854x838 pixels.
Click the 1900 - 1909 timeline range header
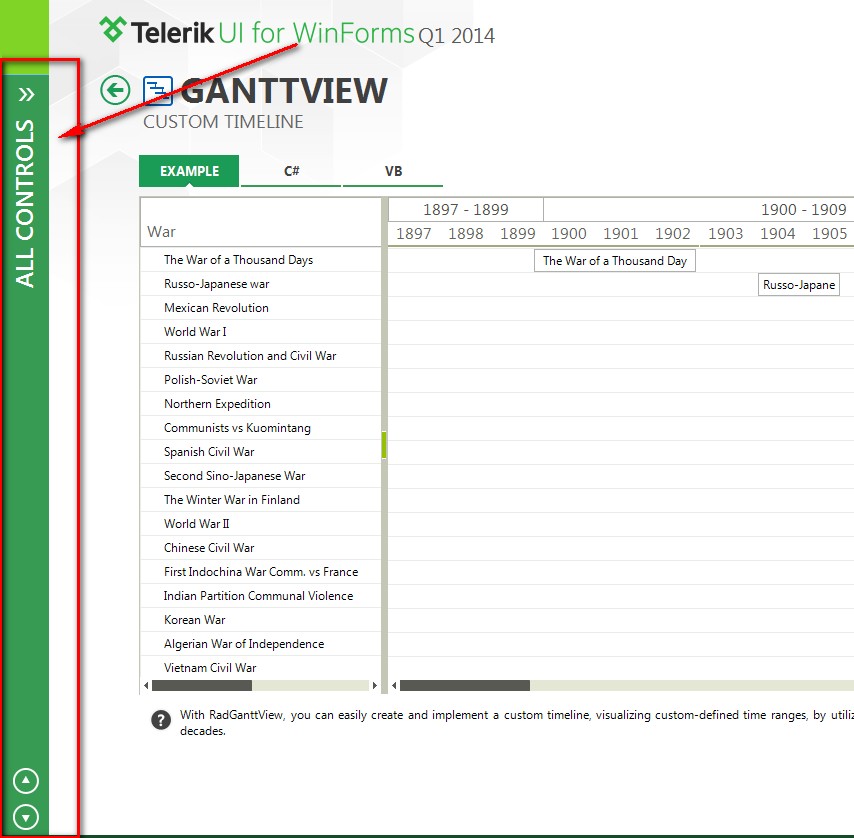click(x=699, y=210)
